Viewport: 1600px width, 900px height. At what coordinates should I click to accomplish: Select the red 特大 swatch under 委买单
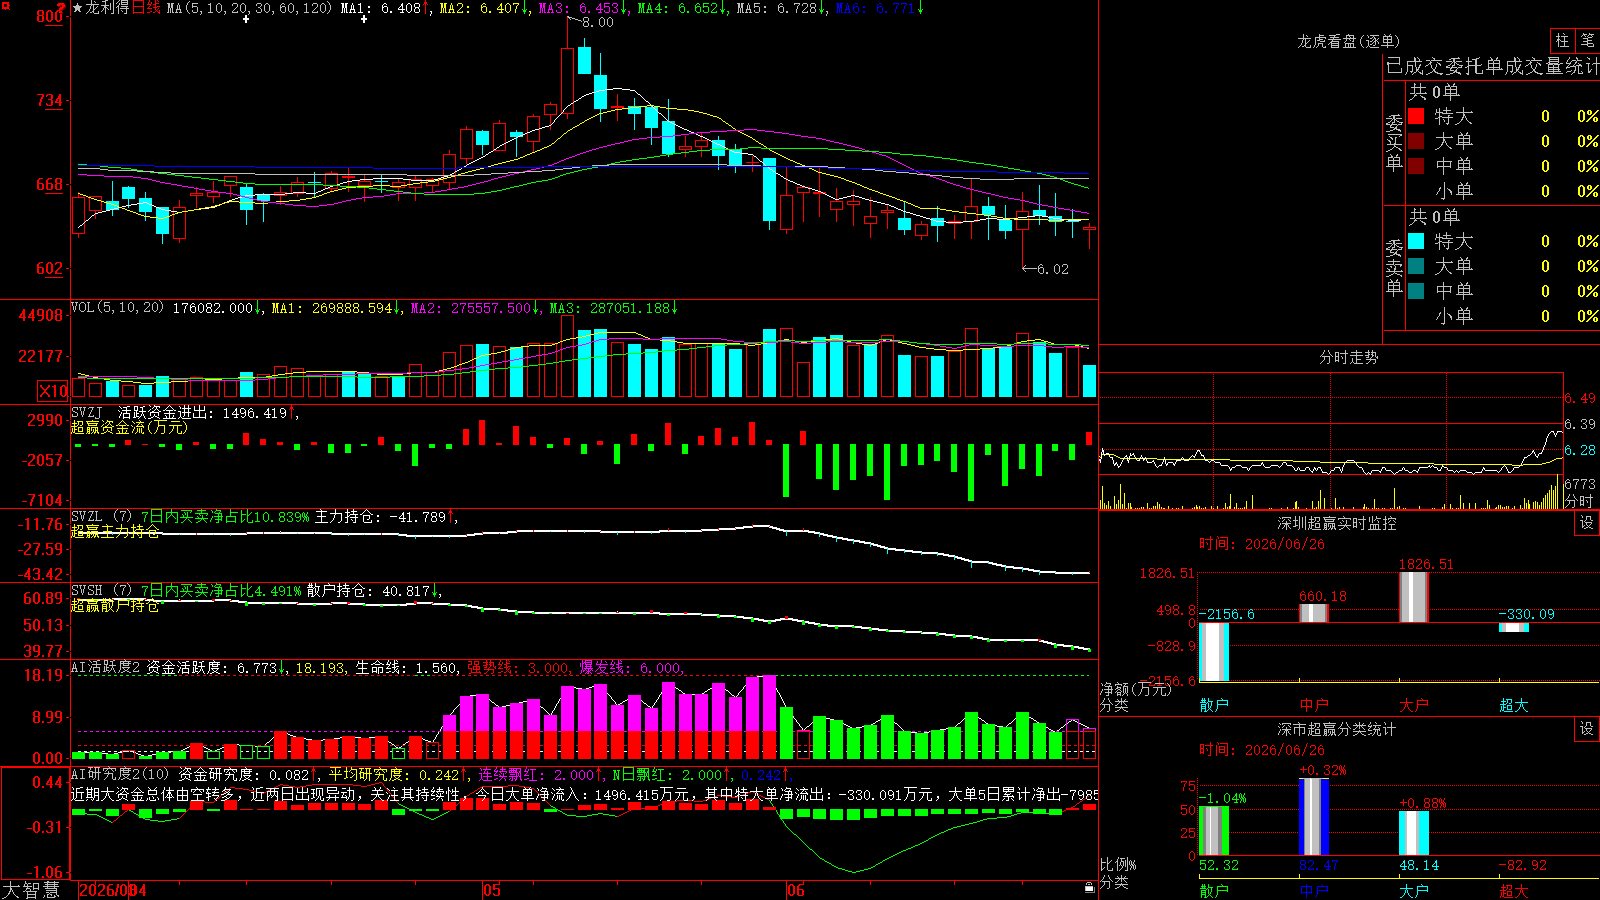click(1416, 116)
